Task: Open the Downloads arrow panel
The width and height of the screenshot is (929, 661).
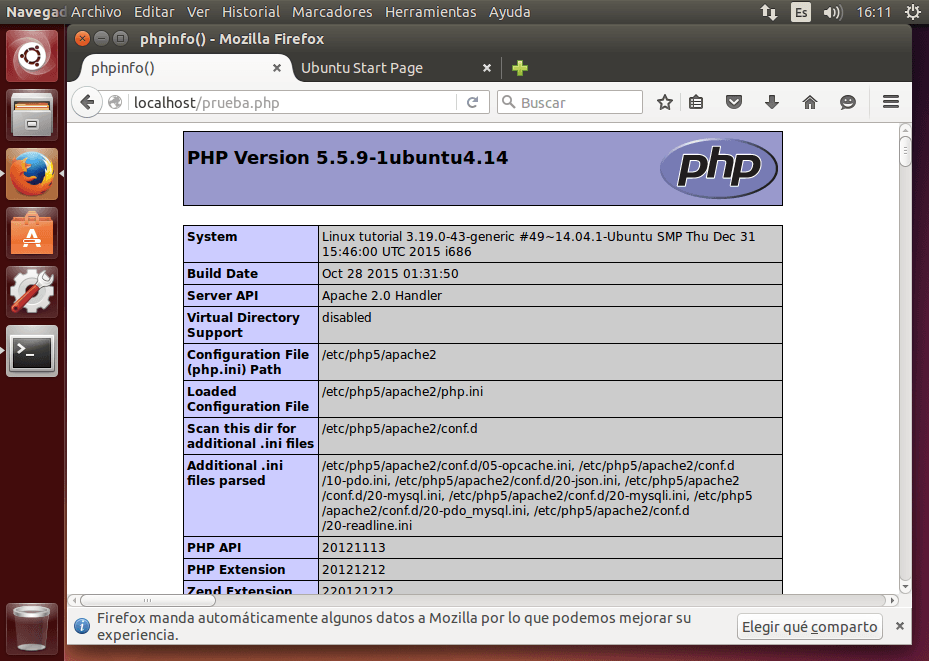Action: tap(771, 102)
